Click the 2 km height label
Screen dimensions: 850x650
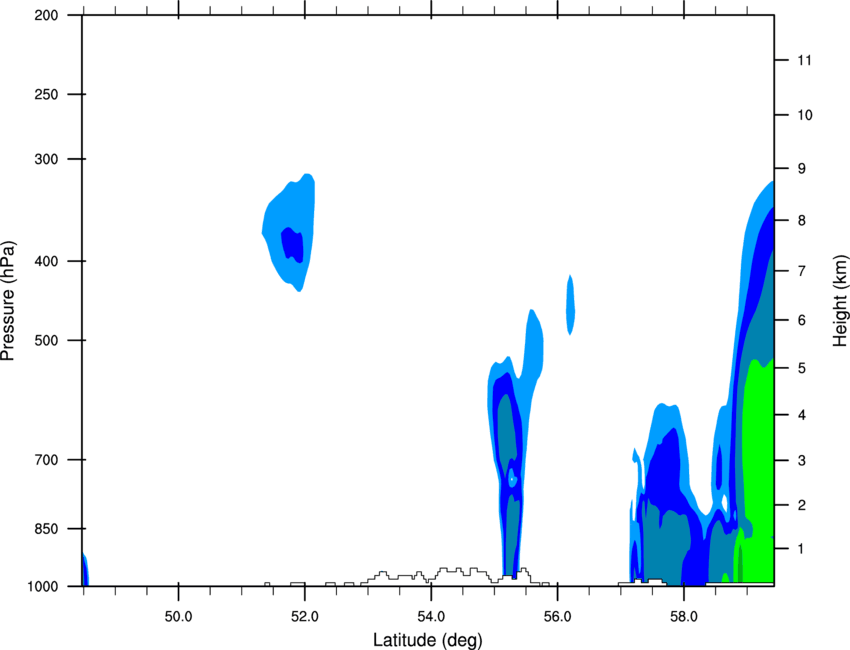[x=802, y=505]
